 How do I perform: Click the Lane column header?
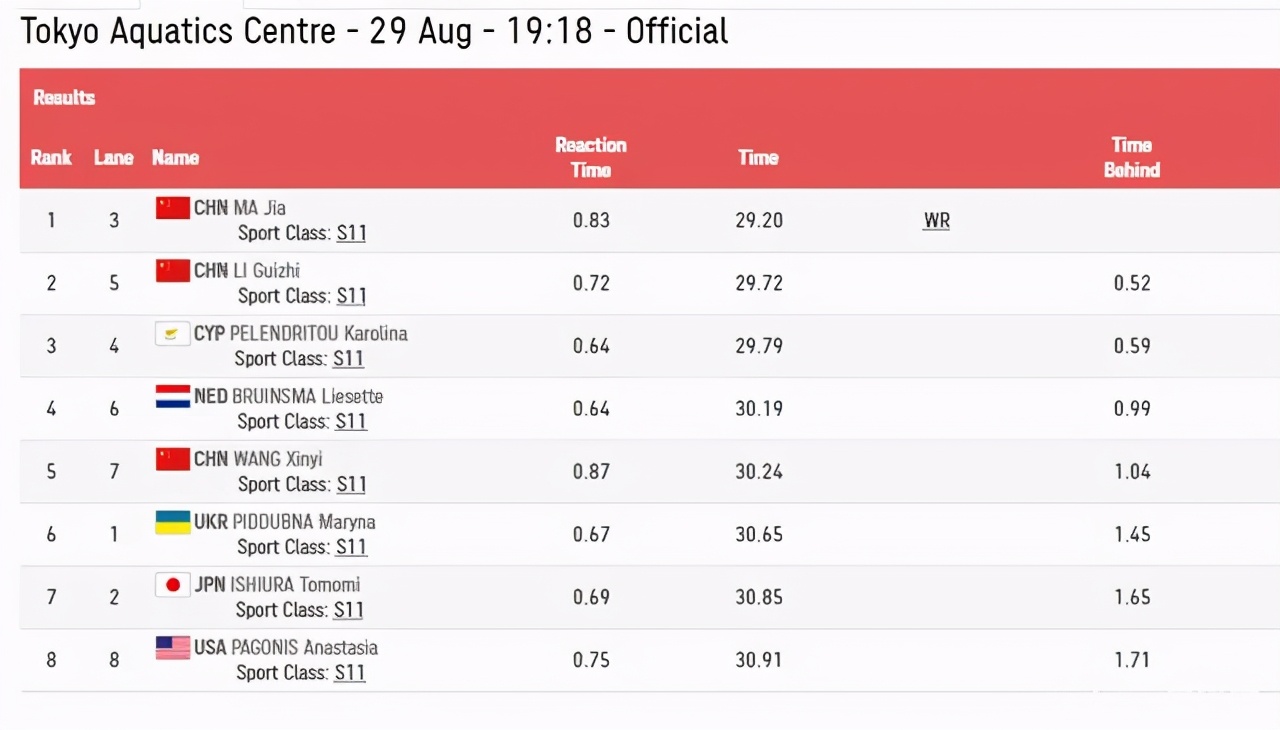113,158
